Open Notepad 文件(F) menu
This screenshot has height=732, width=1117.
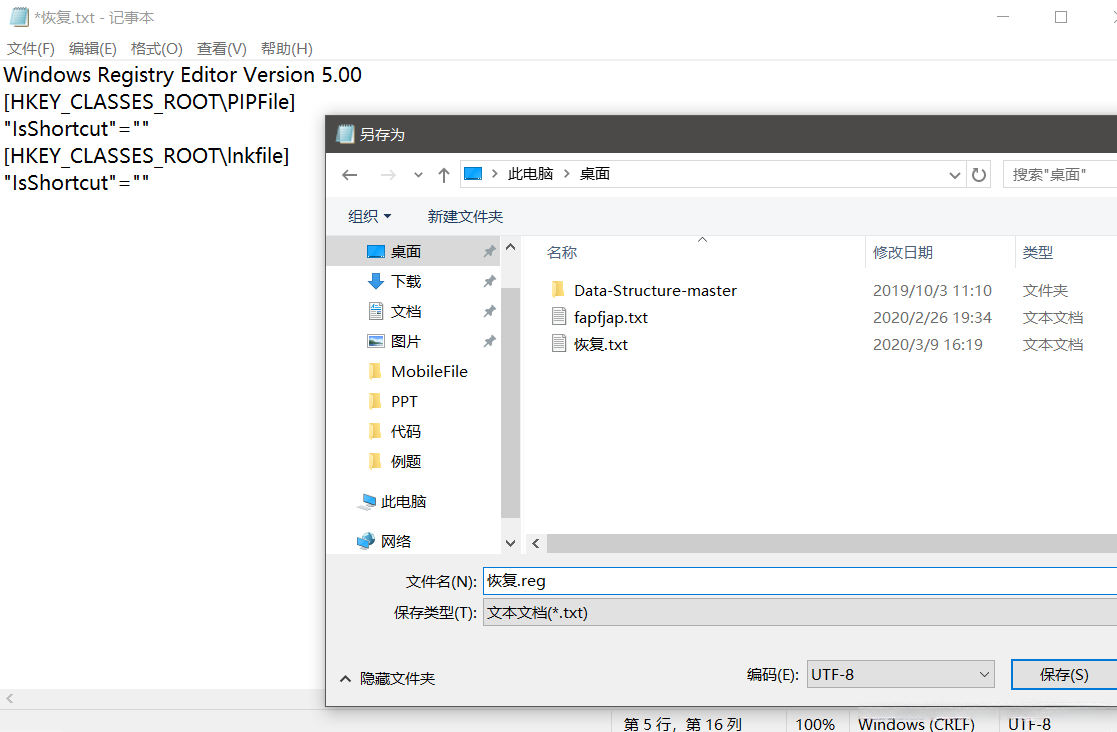[x=31, y=48]
